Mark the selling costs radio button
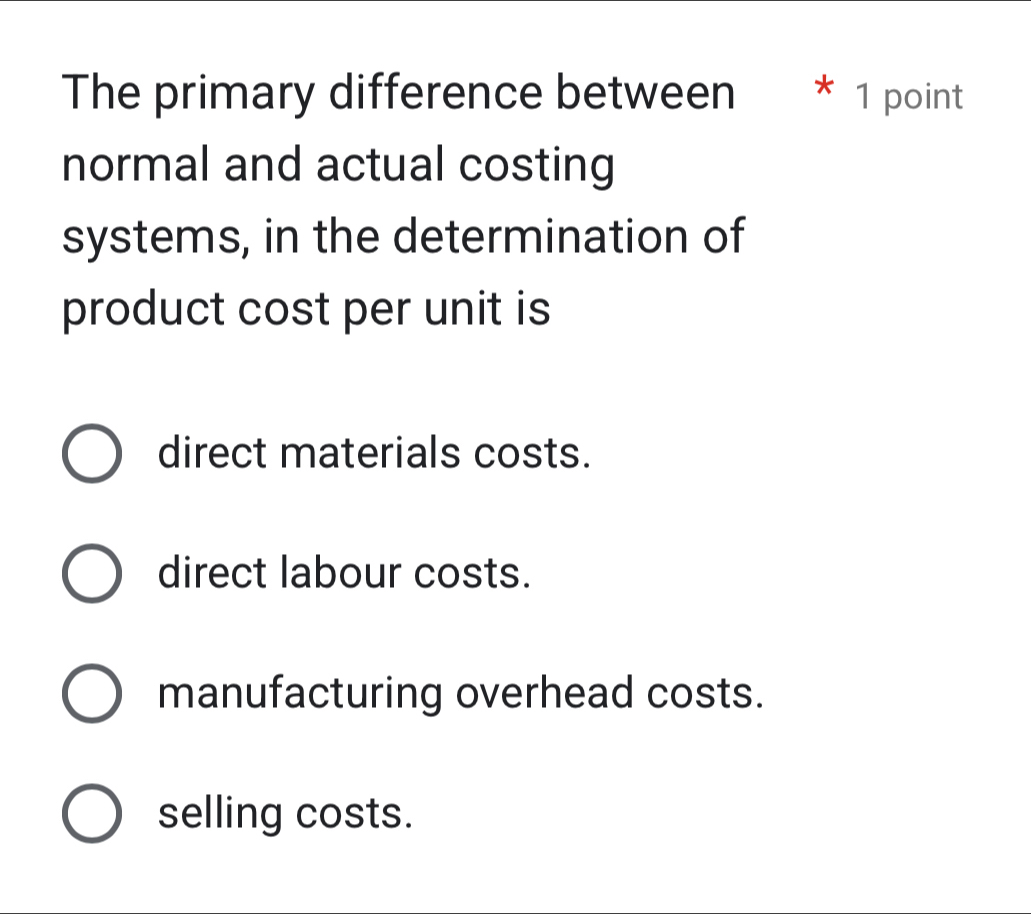 [93, 813]
